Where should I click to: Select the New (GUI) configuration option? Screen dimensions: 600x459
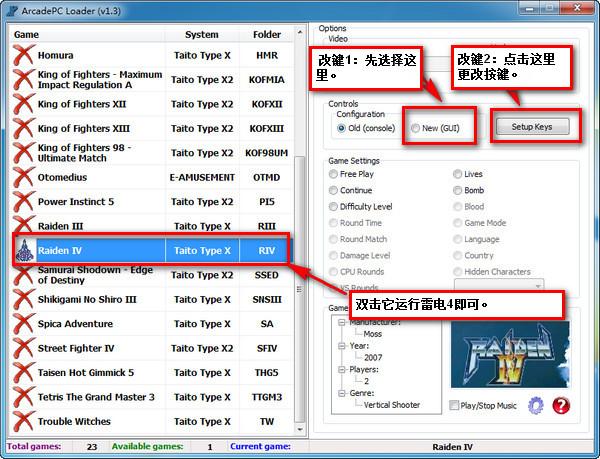[x=416, y=128]
